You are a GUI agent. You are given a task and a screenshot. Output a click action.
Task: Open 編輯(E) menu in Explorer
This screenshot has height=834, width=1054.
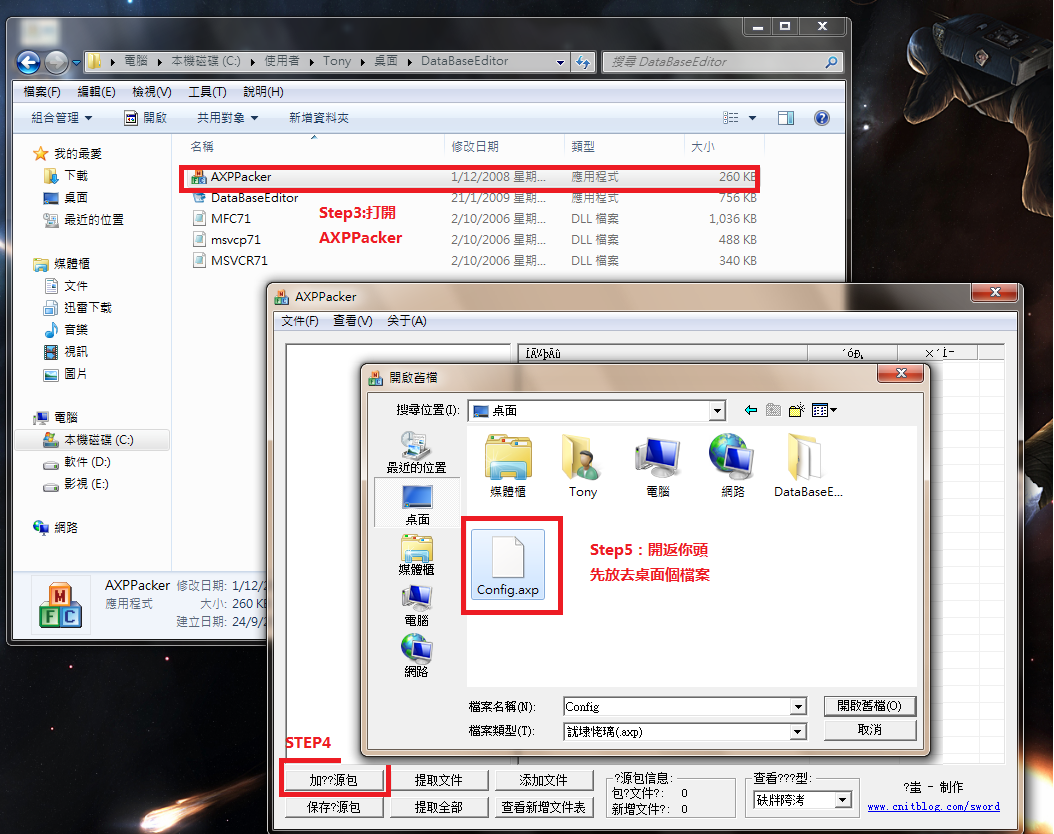(x=96, y=92)
